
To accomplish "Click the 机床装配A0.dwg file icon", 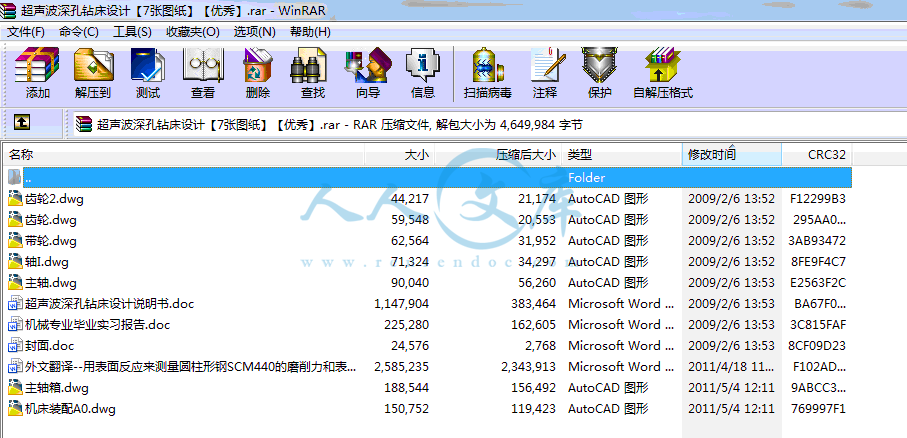I will point(15,409).
